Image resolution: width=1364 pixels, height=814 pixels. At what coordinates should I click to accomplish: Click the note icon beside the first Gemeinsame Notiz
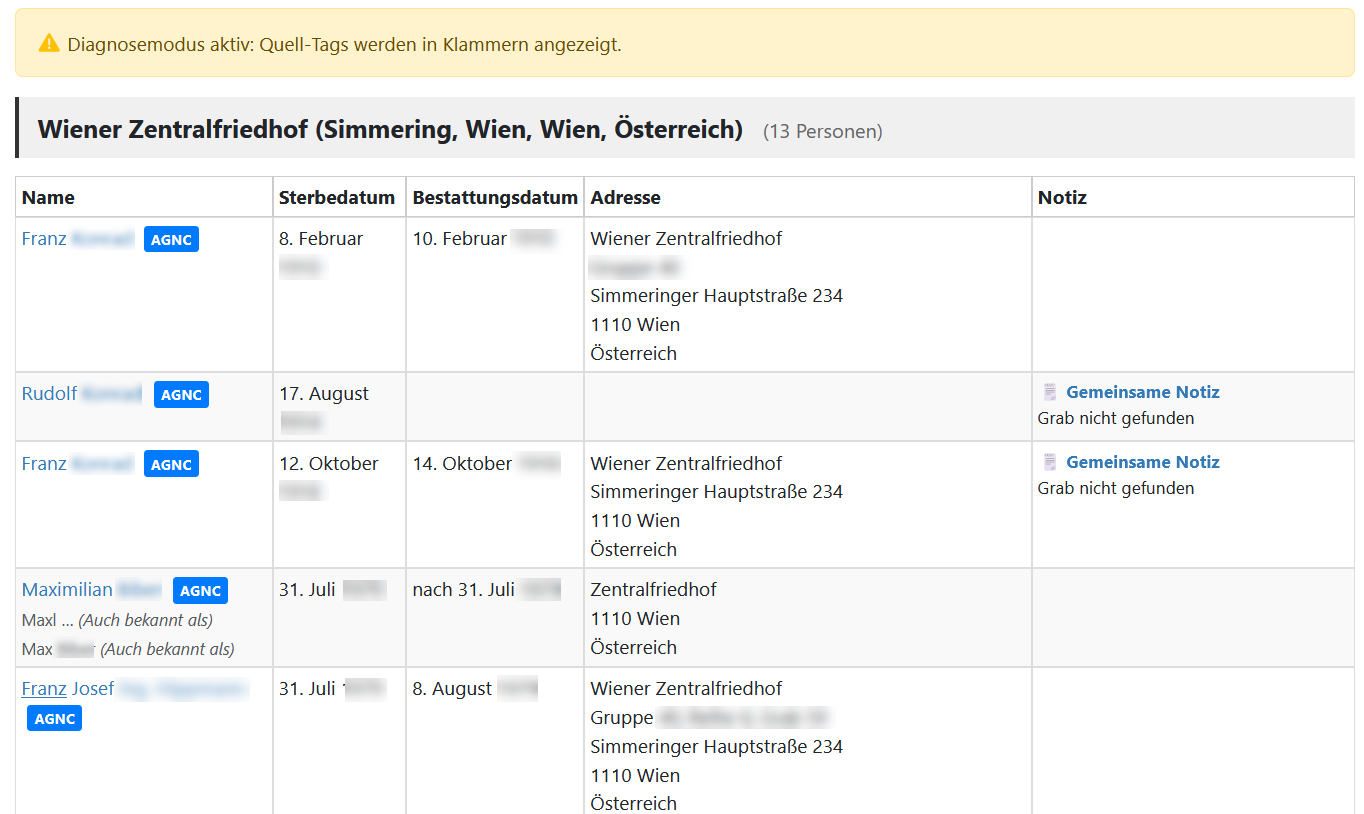[1049, 391]
